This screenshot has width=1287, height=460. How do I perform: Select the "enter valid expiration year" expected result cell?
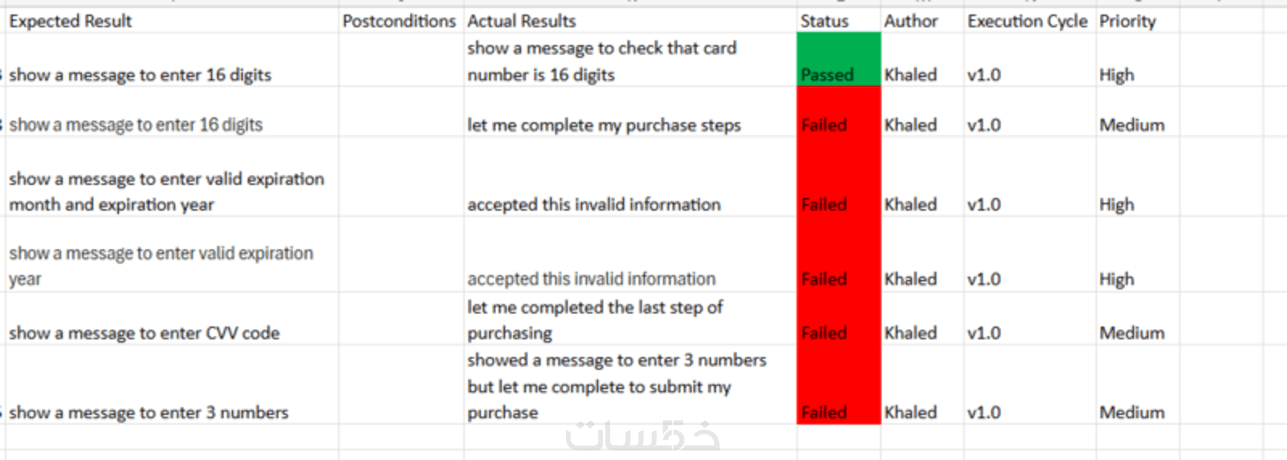click(161, 266)
